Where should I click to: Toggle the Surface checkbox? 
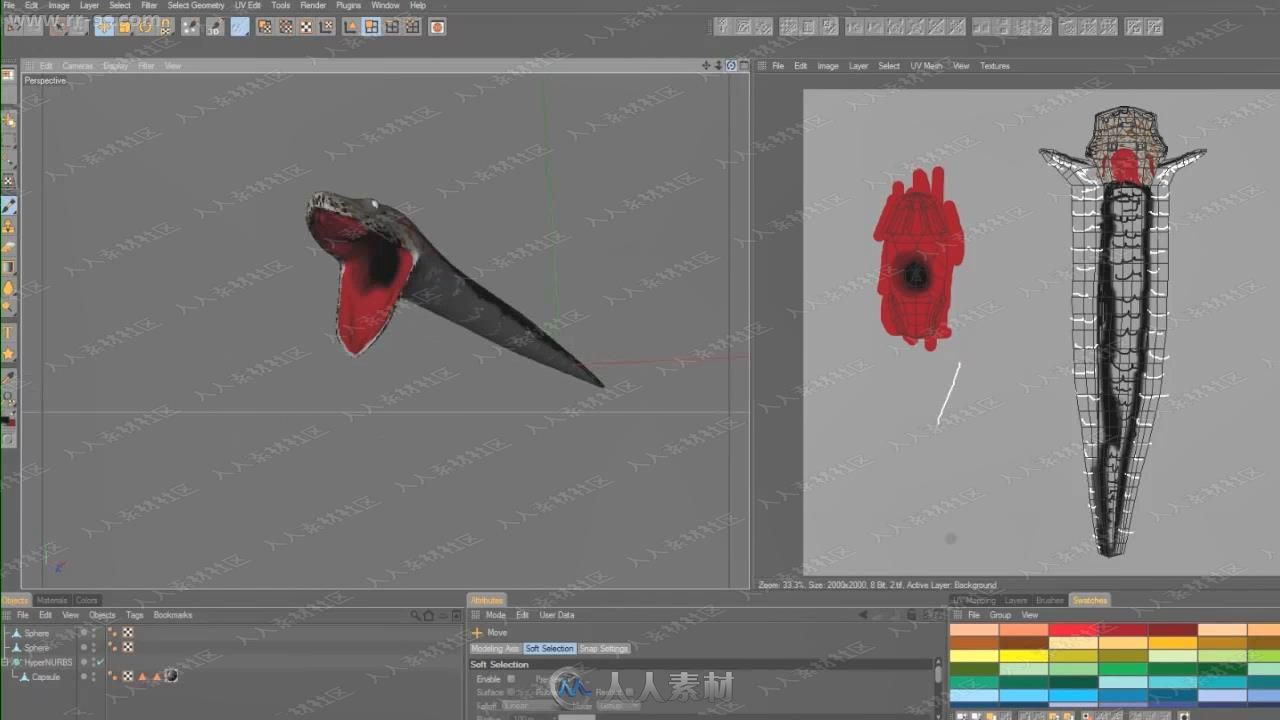click(511, 692)
